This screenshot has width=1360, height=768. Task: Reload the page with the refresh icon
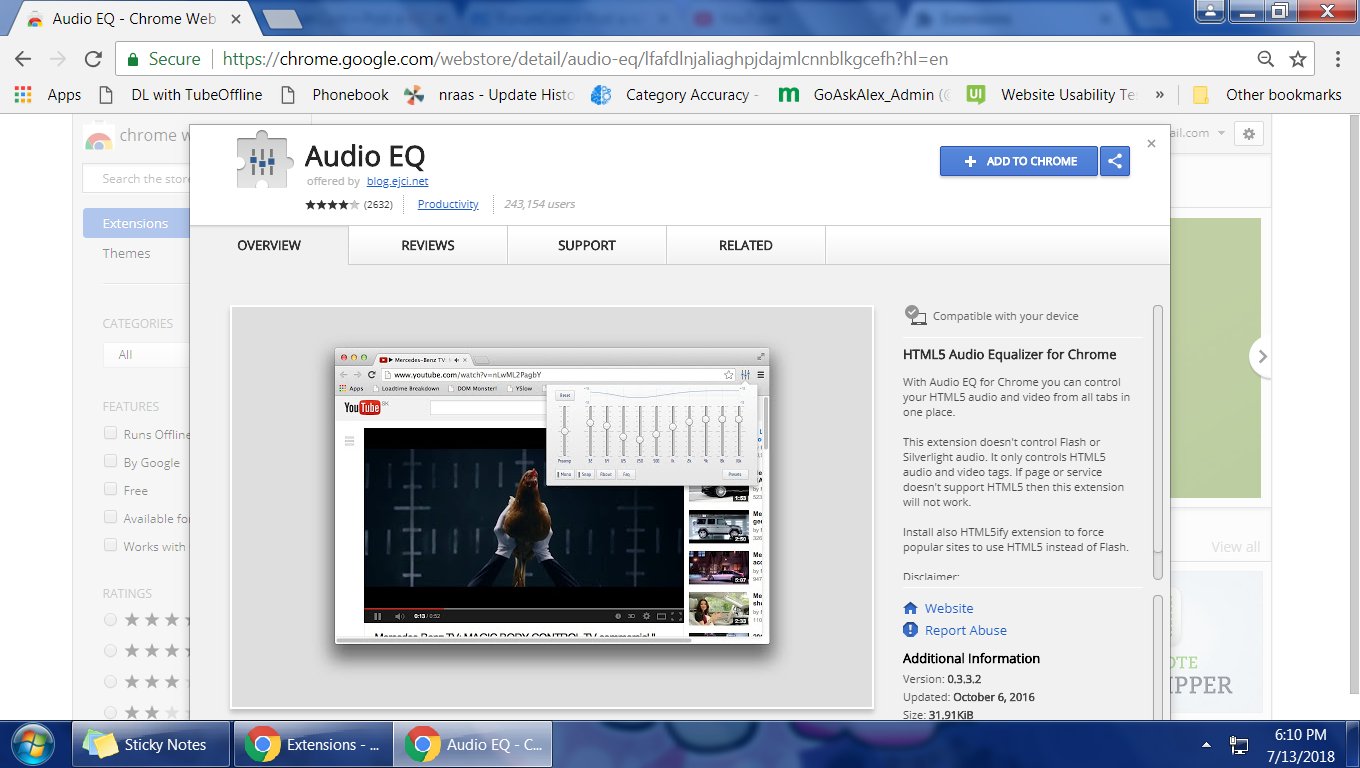pyautogui.click(x=93, y=59)
